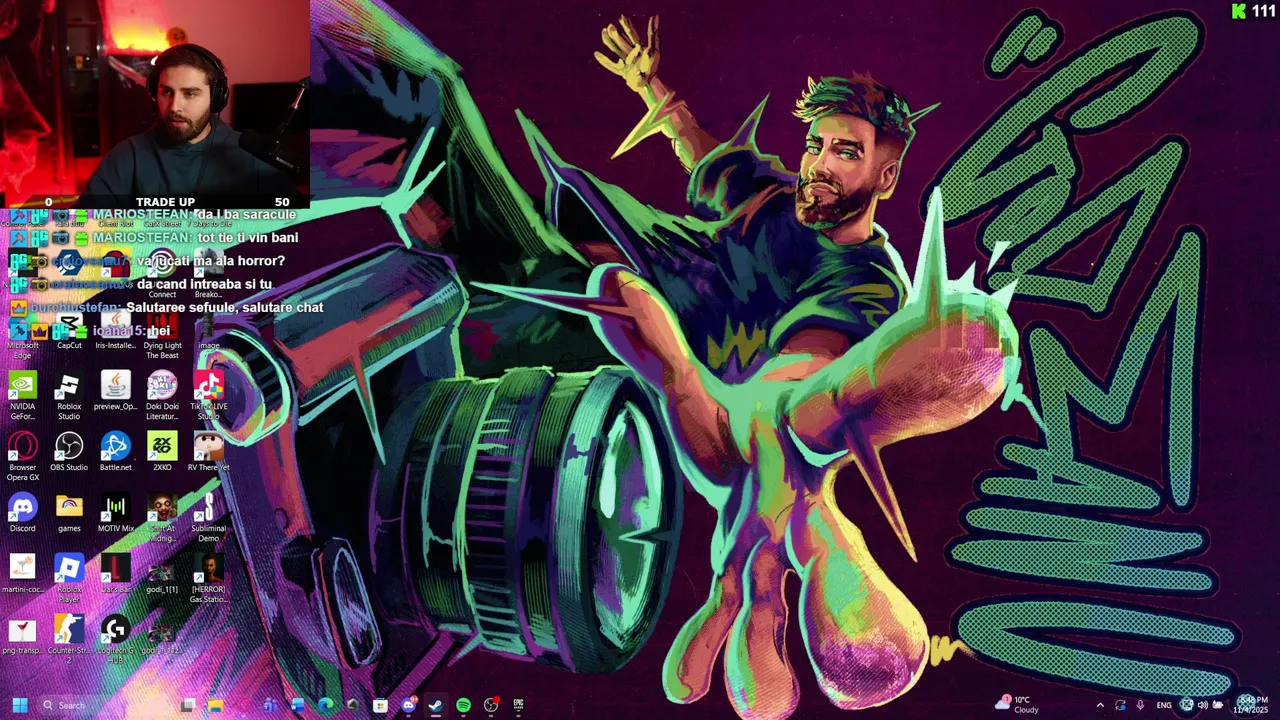Image resolution: width=1280 pixels, height=720 pixels.
Task: Launch RV There Yet game shortcut
Action: (x=208, y=452)
